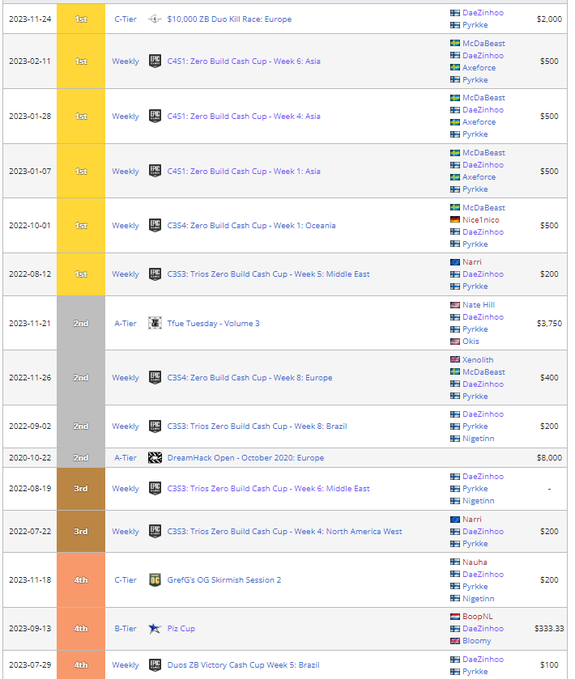Open $10,000 ZB Duo Kill Race: Europe link
Screen dimensions: 575x679
(229, 19)
